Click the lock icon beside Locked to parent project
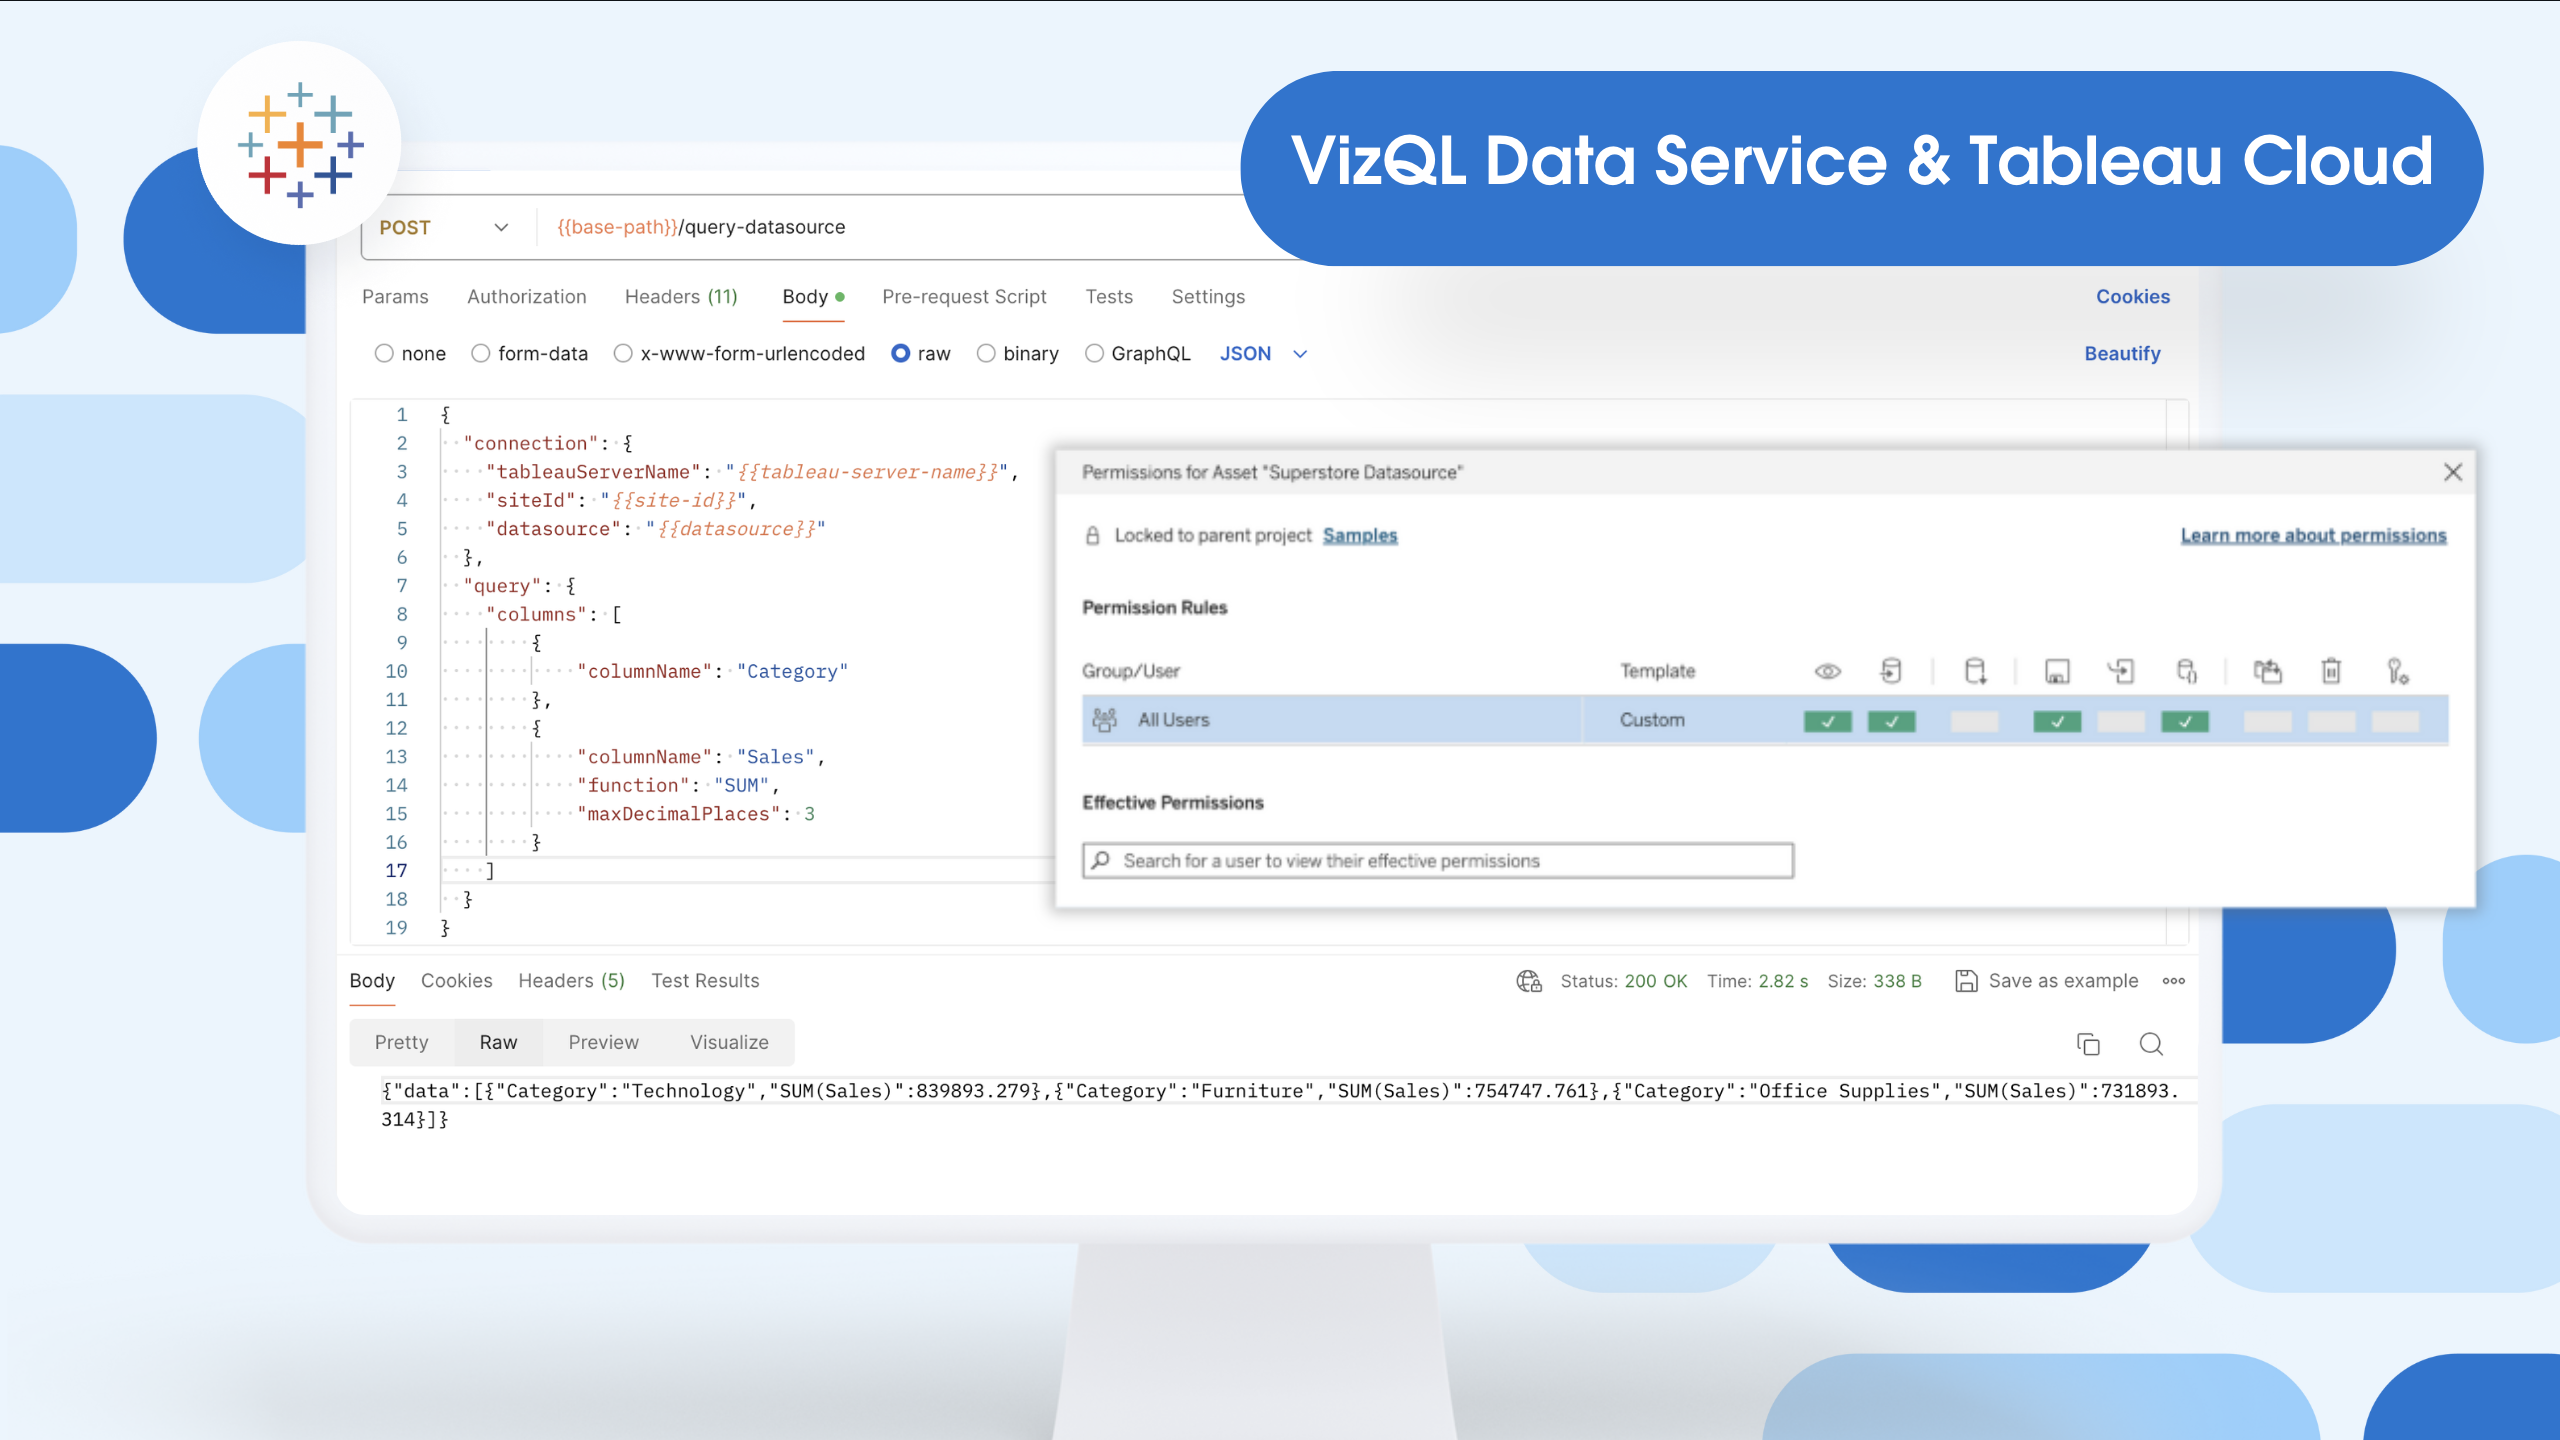 (x=1092, y=536)
